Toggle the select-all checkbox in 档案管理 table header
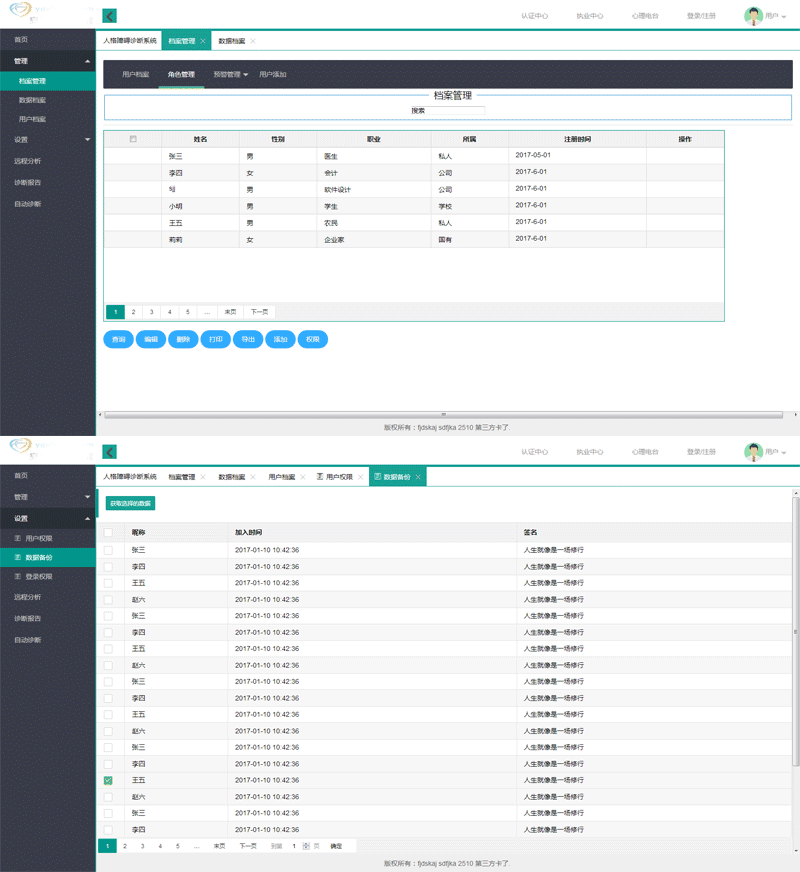 point(133,139)
